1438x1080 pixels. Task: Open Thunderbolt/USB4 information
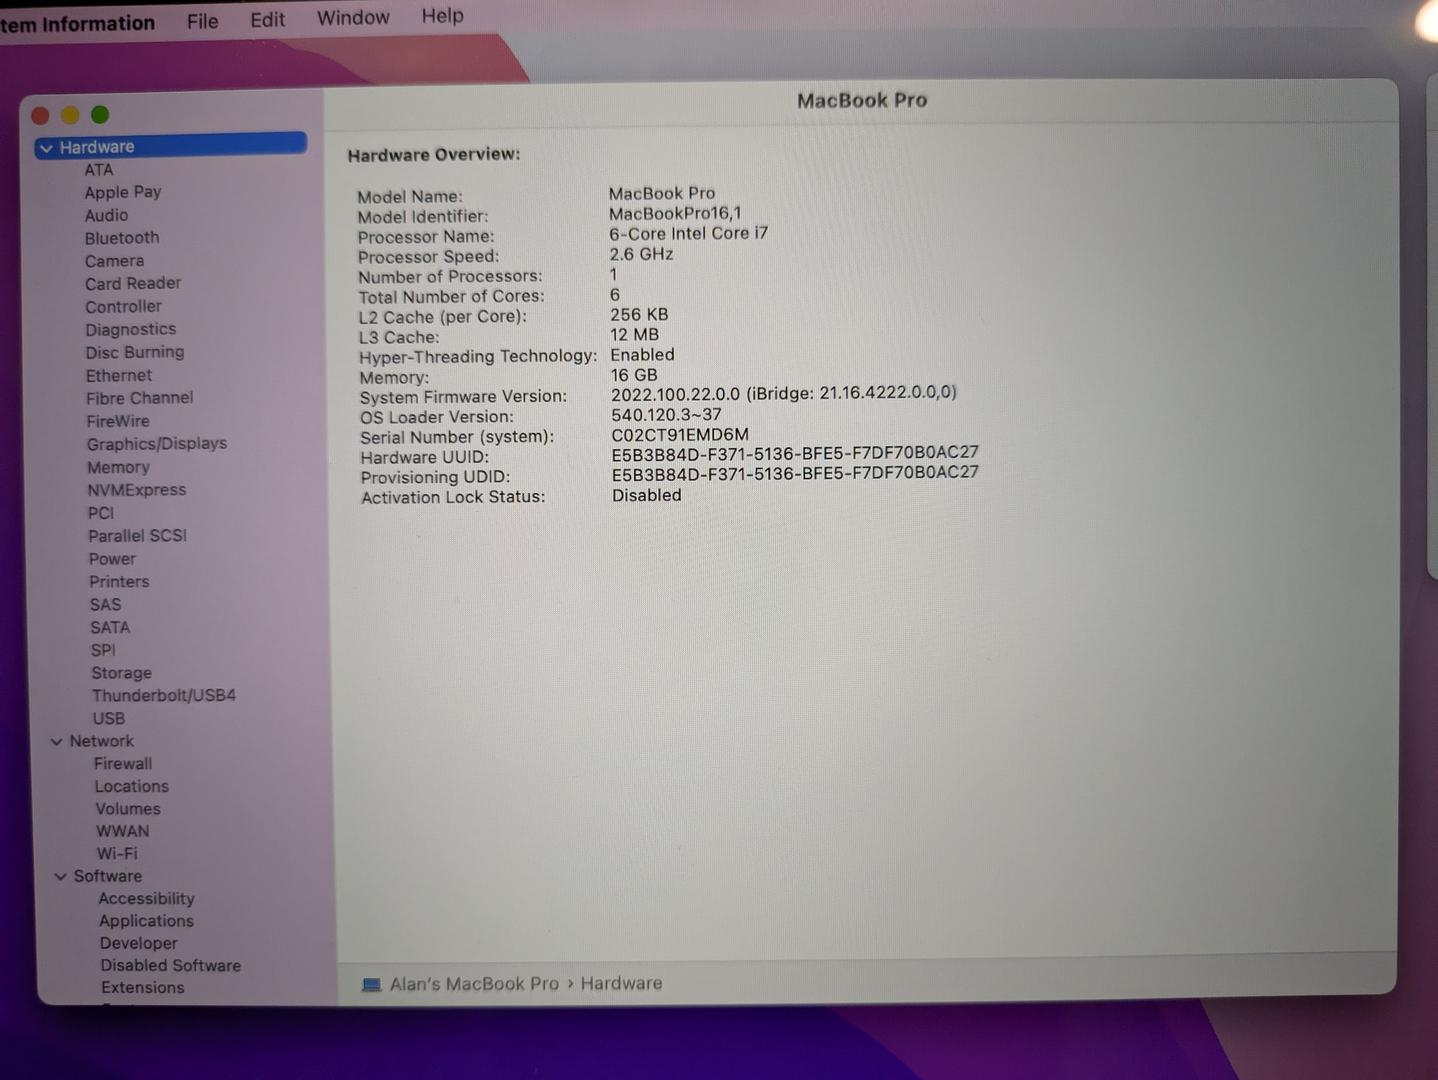[163, 695]
